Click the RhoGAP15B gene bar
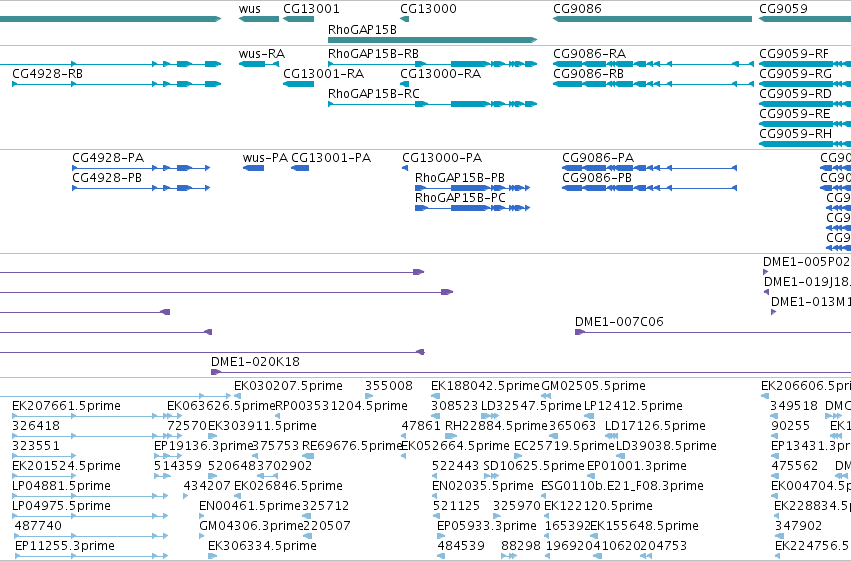 [433, 40]
